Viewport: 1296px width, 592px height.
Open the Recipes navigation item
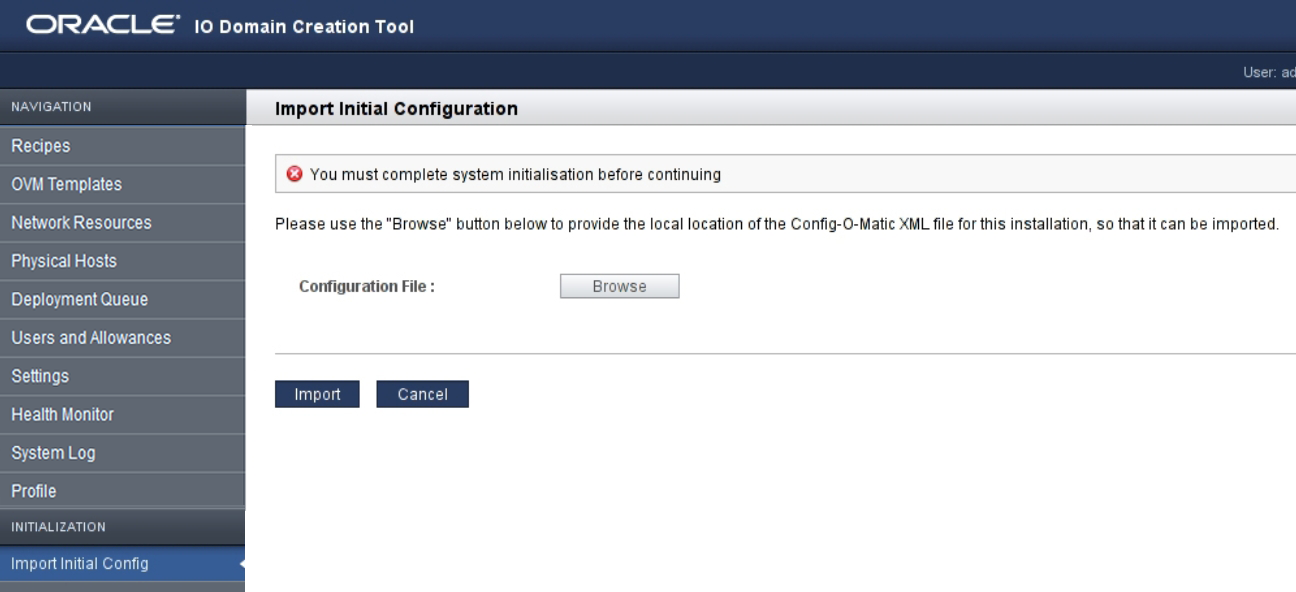(x=122, y=146)
